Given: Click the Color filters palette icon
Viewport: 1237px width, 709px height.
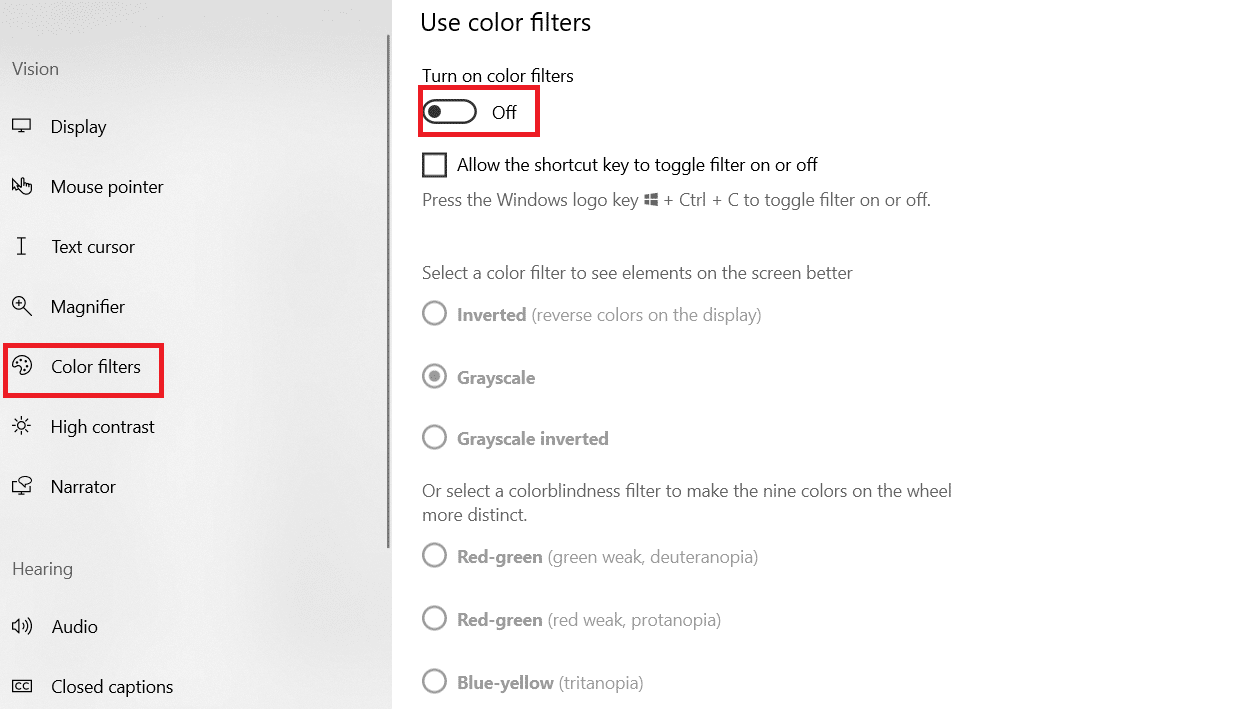Looking at the screenshot, I should click(22, 367).
